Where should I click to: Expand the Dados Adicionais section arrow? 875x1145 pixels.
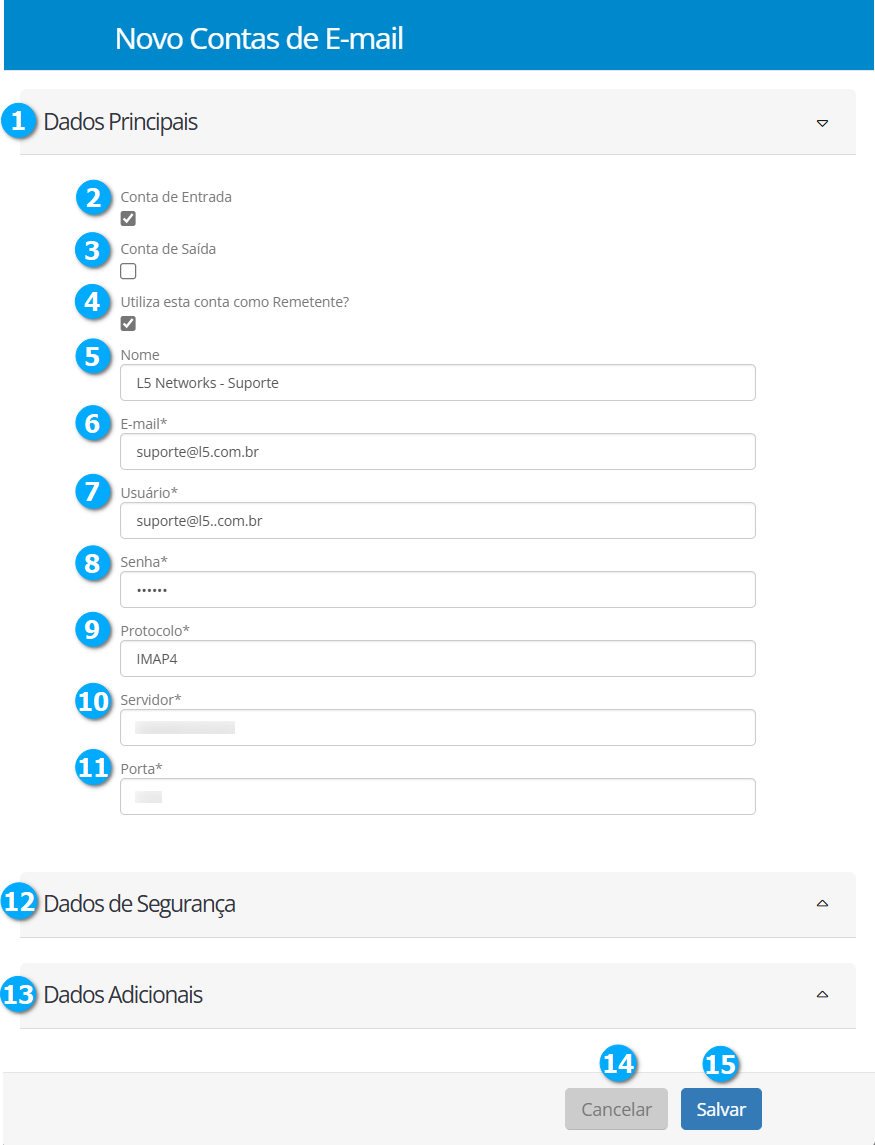(822, 995)
